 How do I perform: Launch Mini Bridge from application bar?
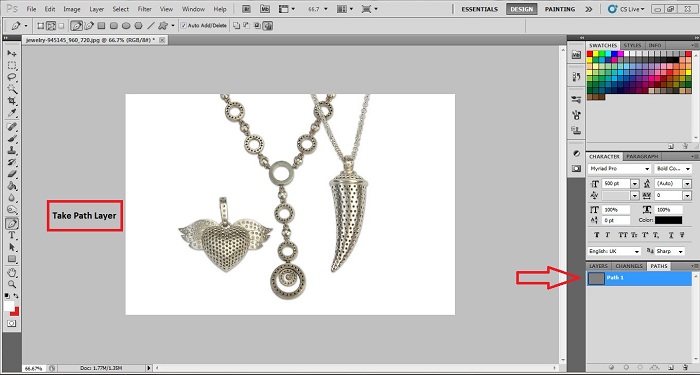tap(265, 9)
